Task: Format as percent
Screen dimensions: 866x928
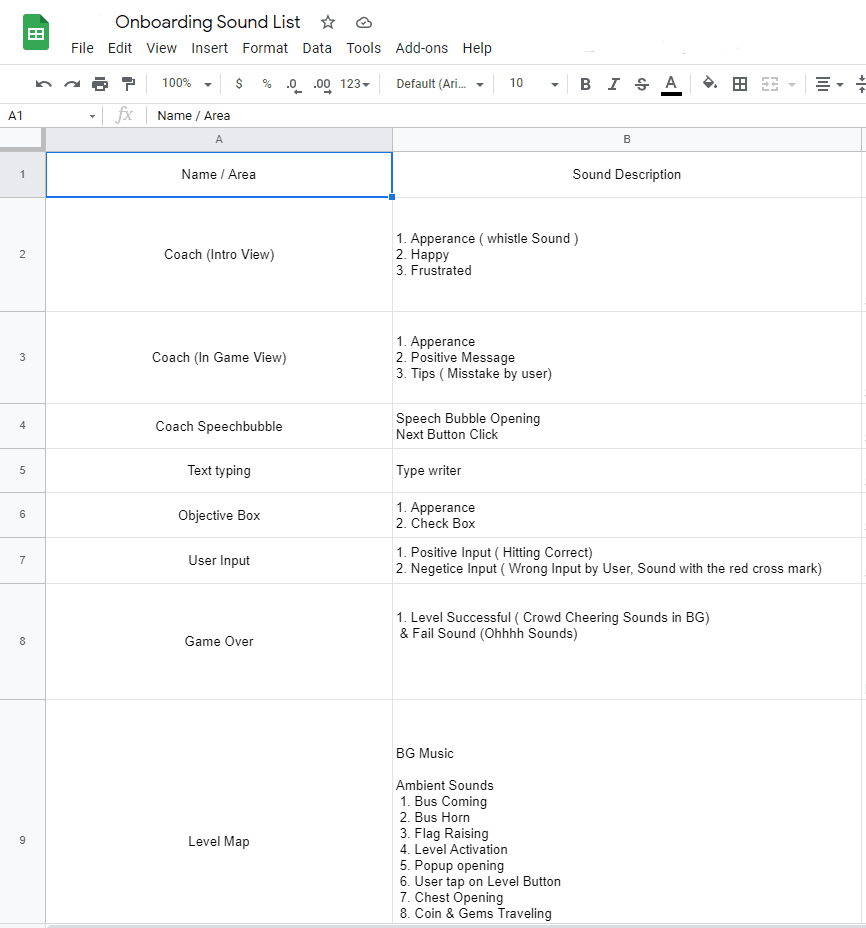Action: tap(267, 84)
